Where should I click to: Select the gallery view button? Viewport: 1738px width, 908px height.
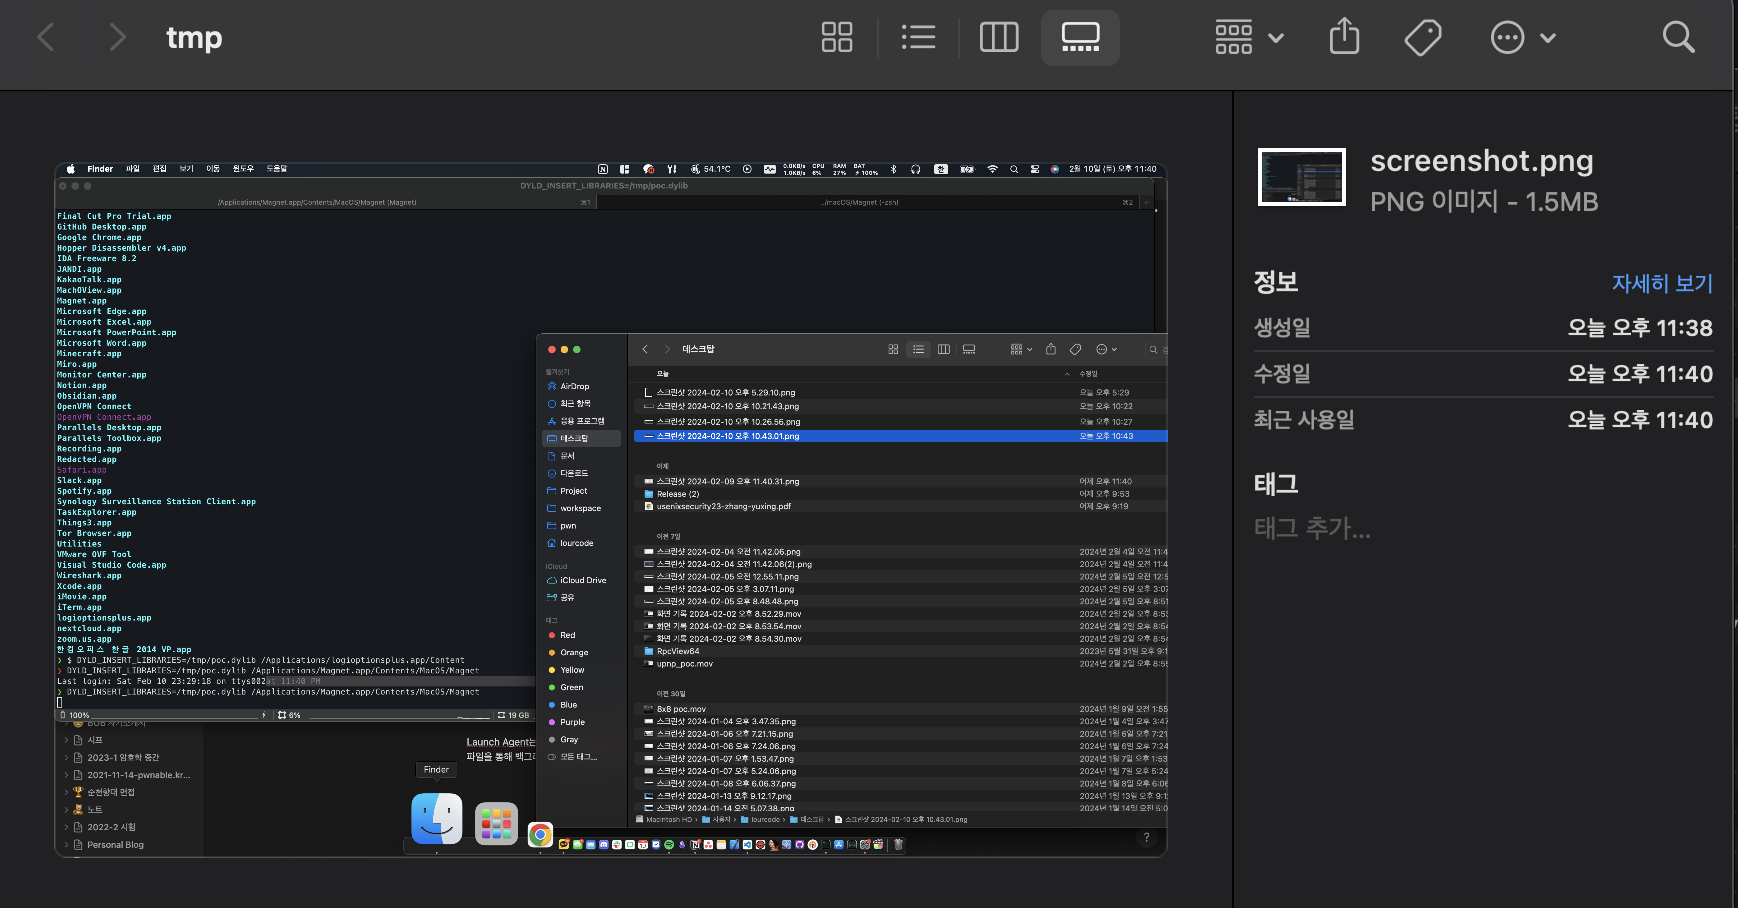(1080, 38)
